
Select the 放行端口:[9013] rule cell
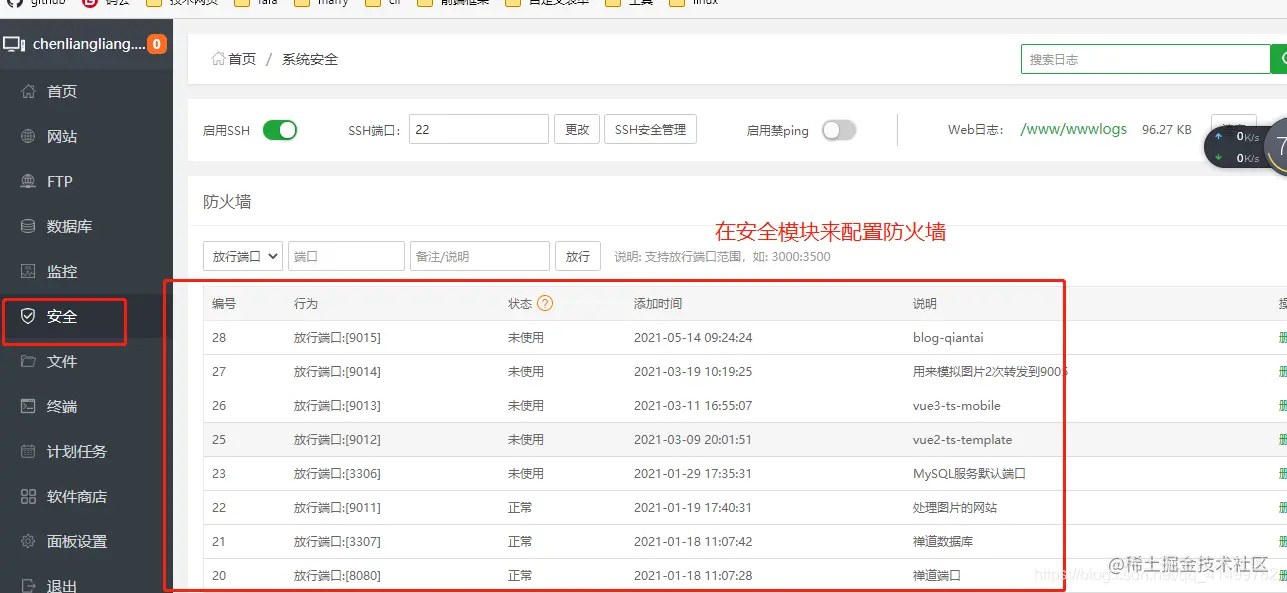337,405
